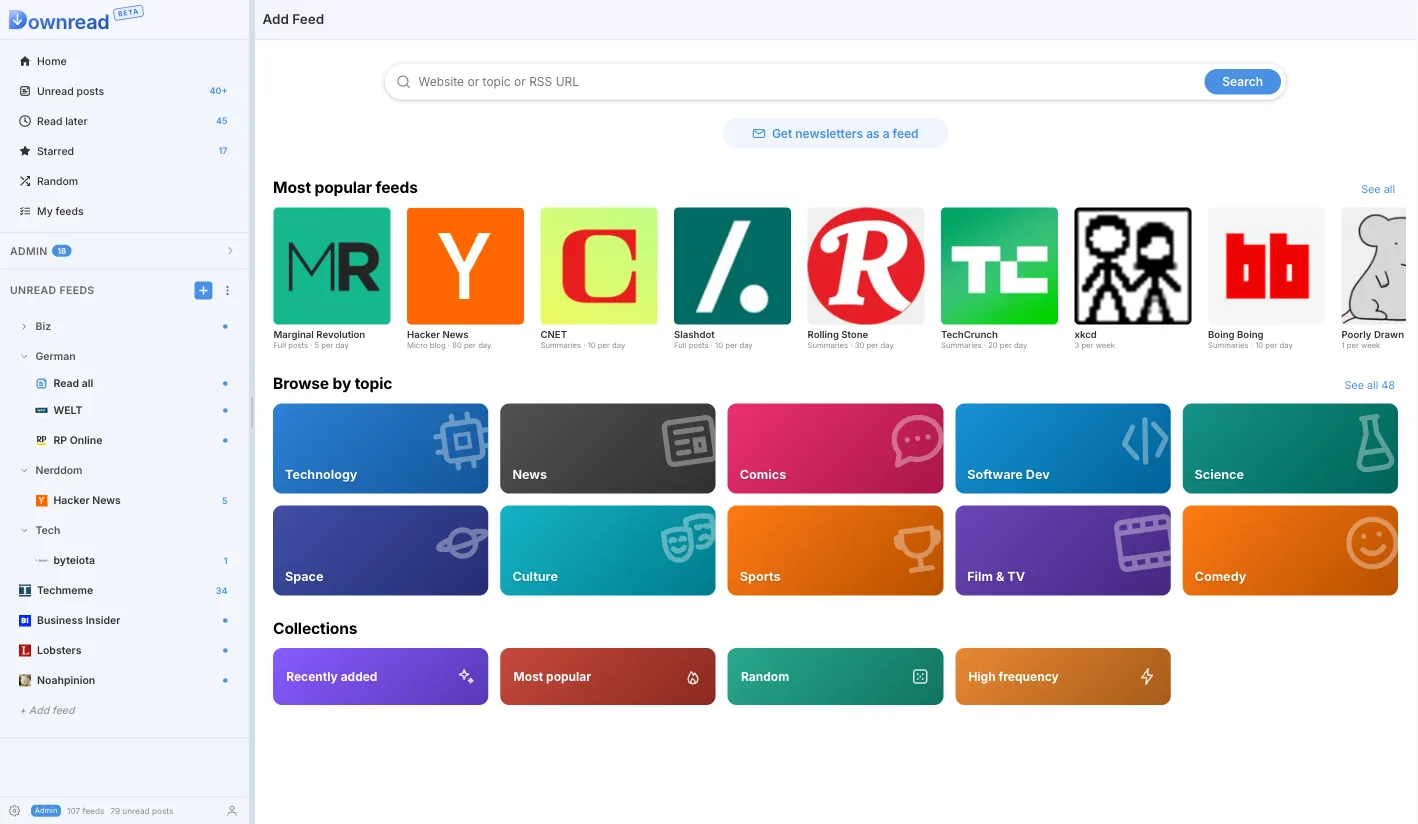Browse the Film & TV topic card

[x=1063, y=550]
